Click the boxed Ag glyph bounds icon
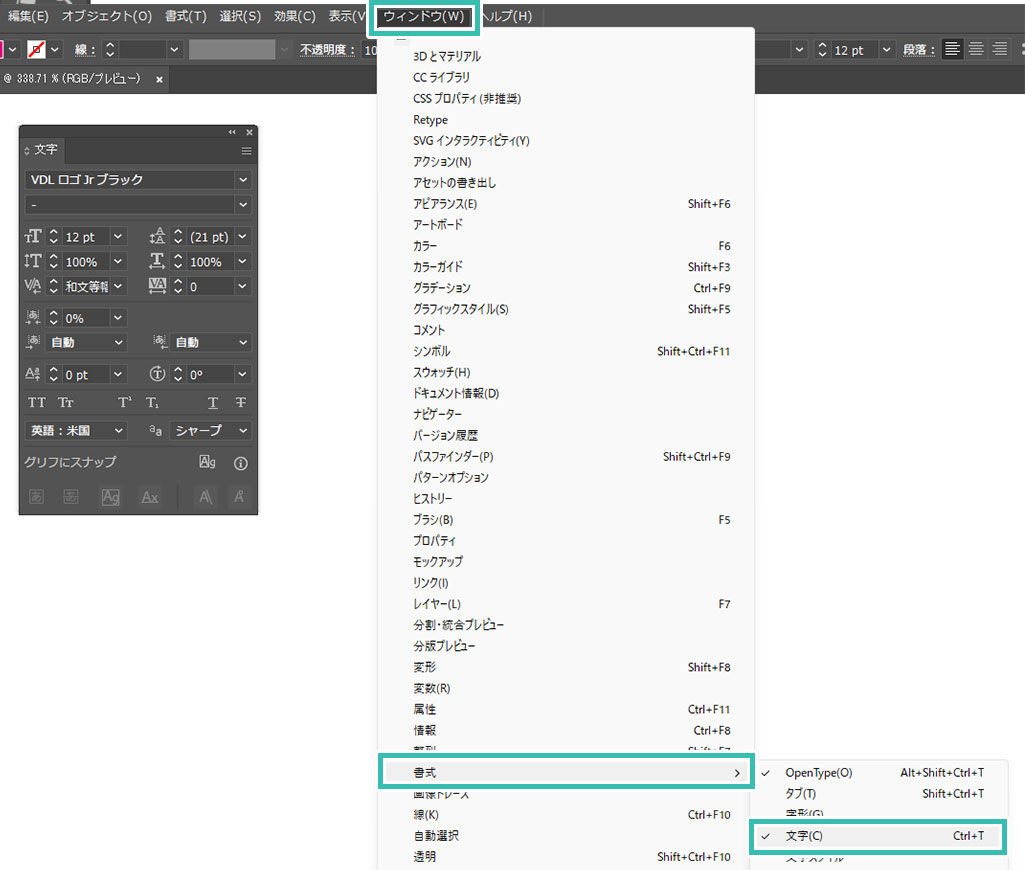 click(x=110, y=497)
